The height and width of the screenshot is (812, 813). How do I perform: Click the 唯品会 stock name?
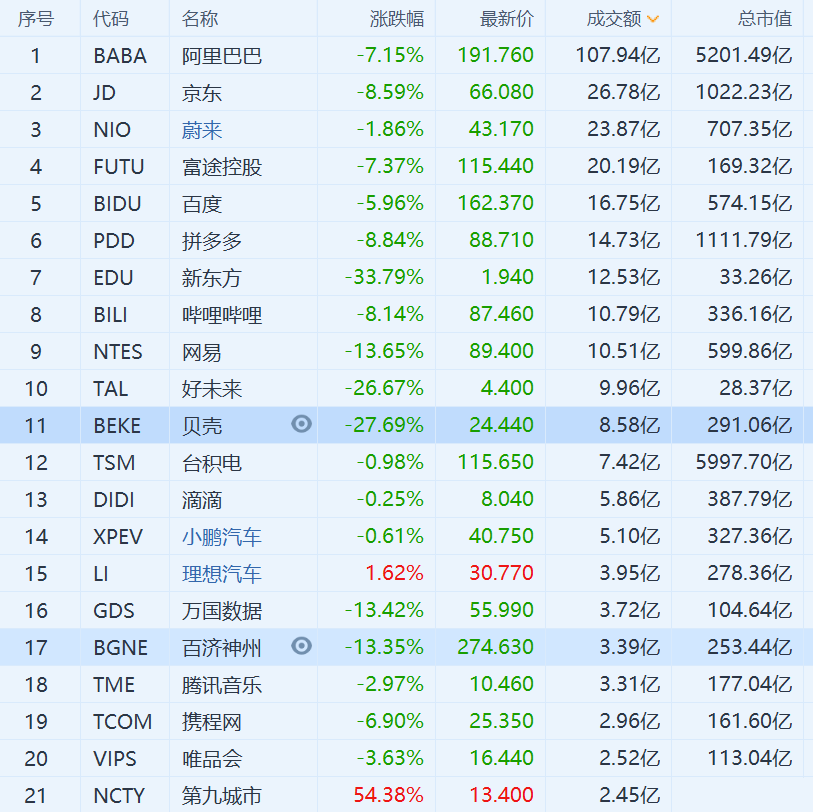(212, 759)
